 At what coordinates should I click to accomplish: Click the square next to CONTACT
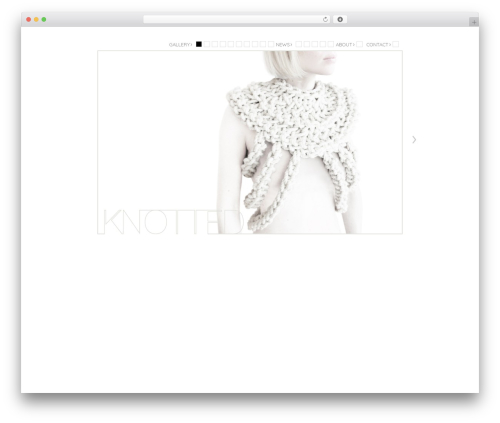(396, 44)
